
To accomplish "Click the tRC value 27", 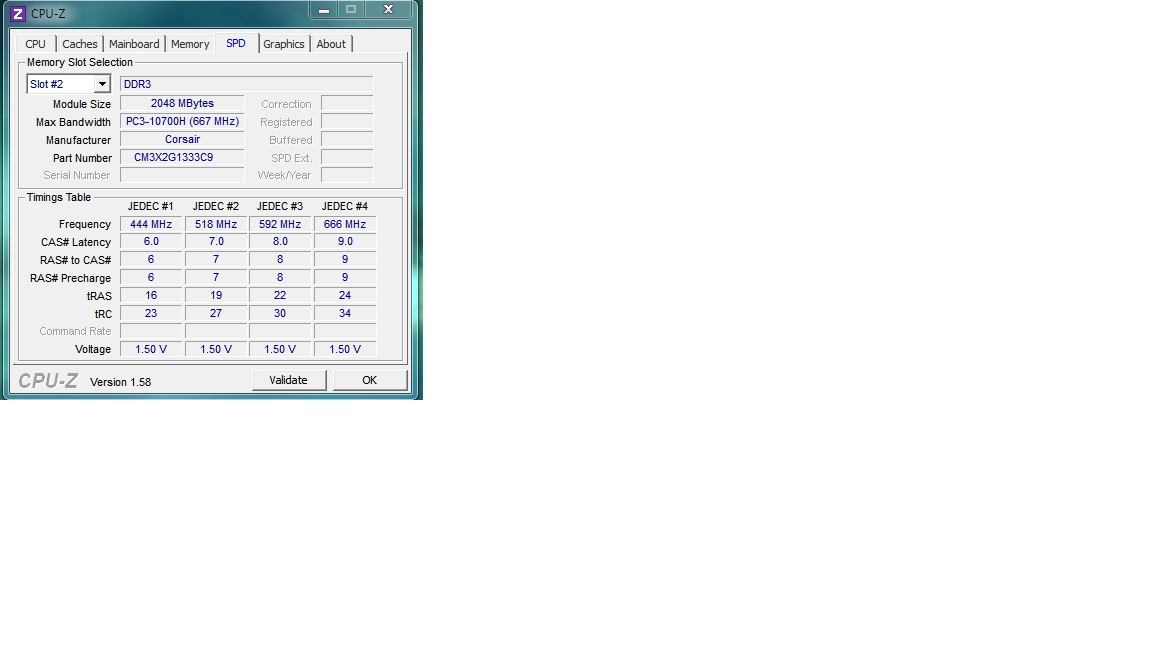I will coord(216,314).
